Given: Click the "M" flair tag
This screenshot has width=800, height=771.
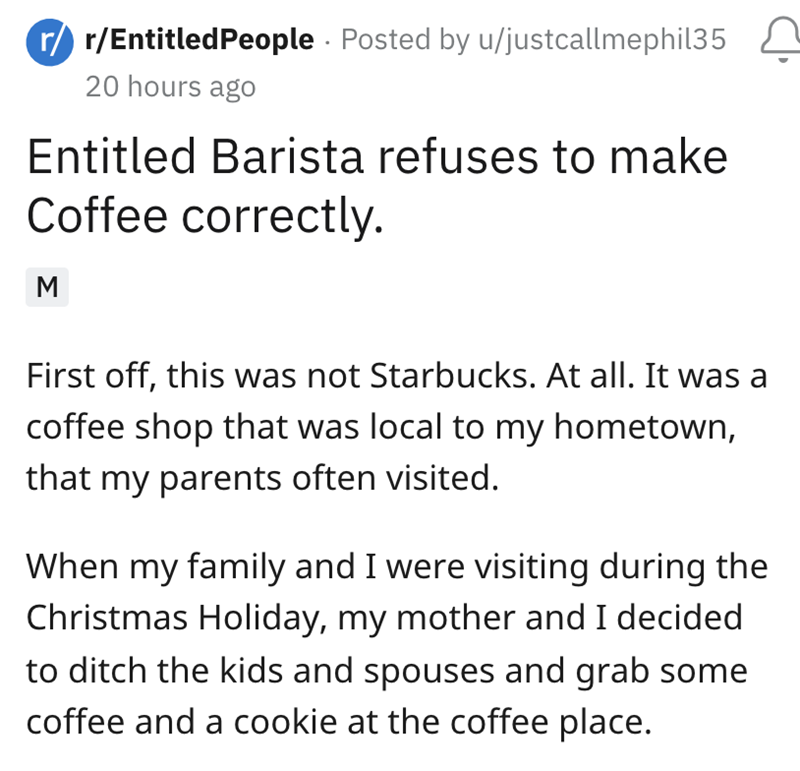Looking at the screenshot, I should (x=46, y=288).
